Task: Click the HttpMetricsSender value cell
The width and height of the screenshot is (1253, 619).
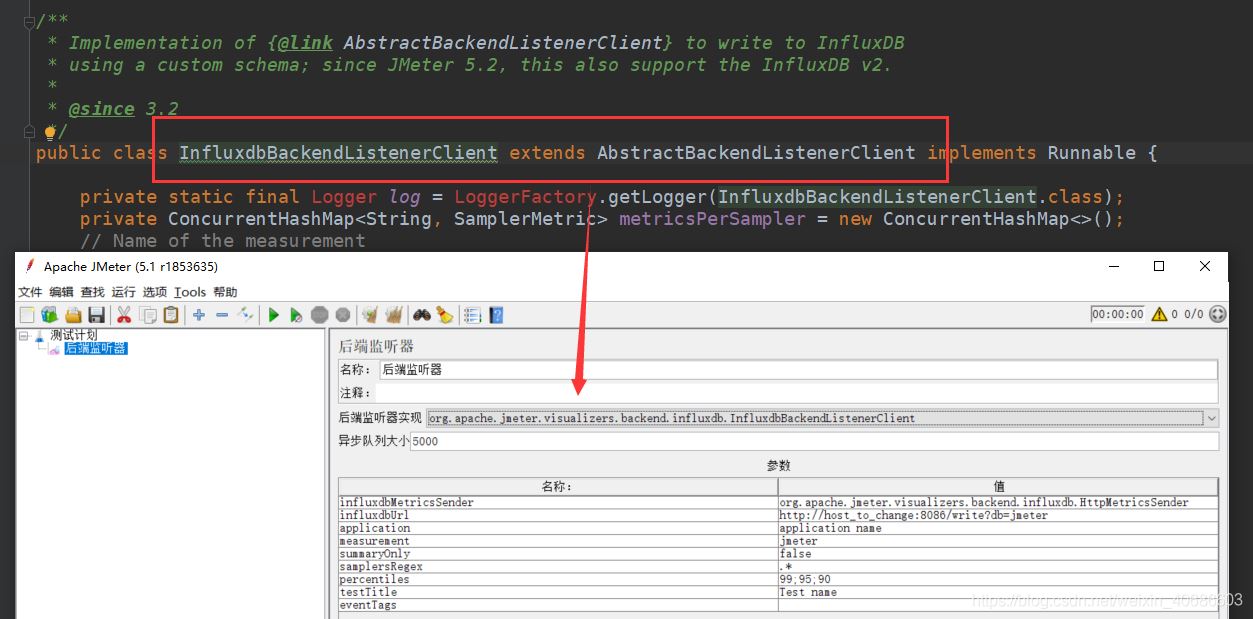Action: point(999,502)
